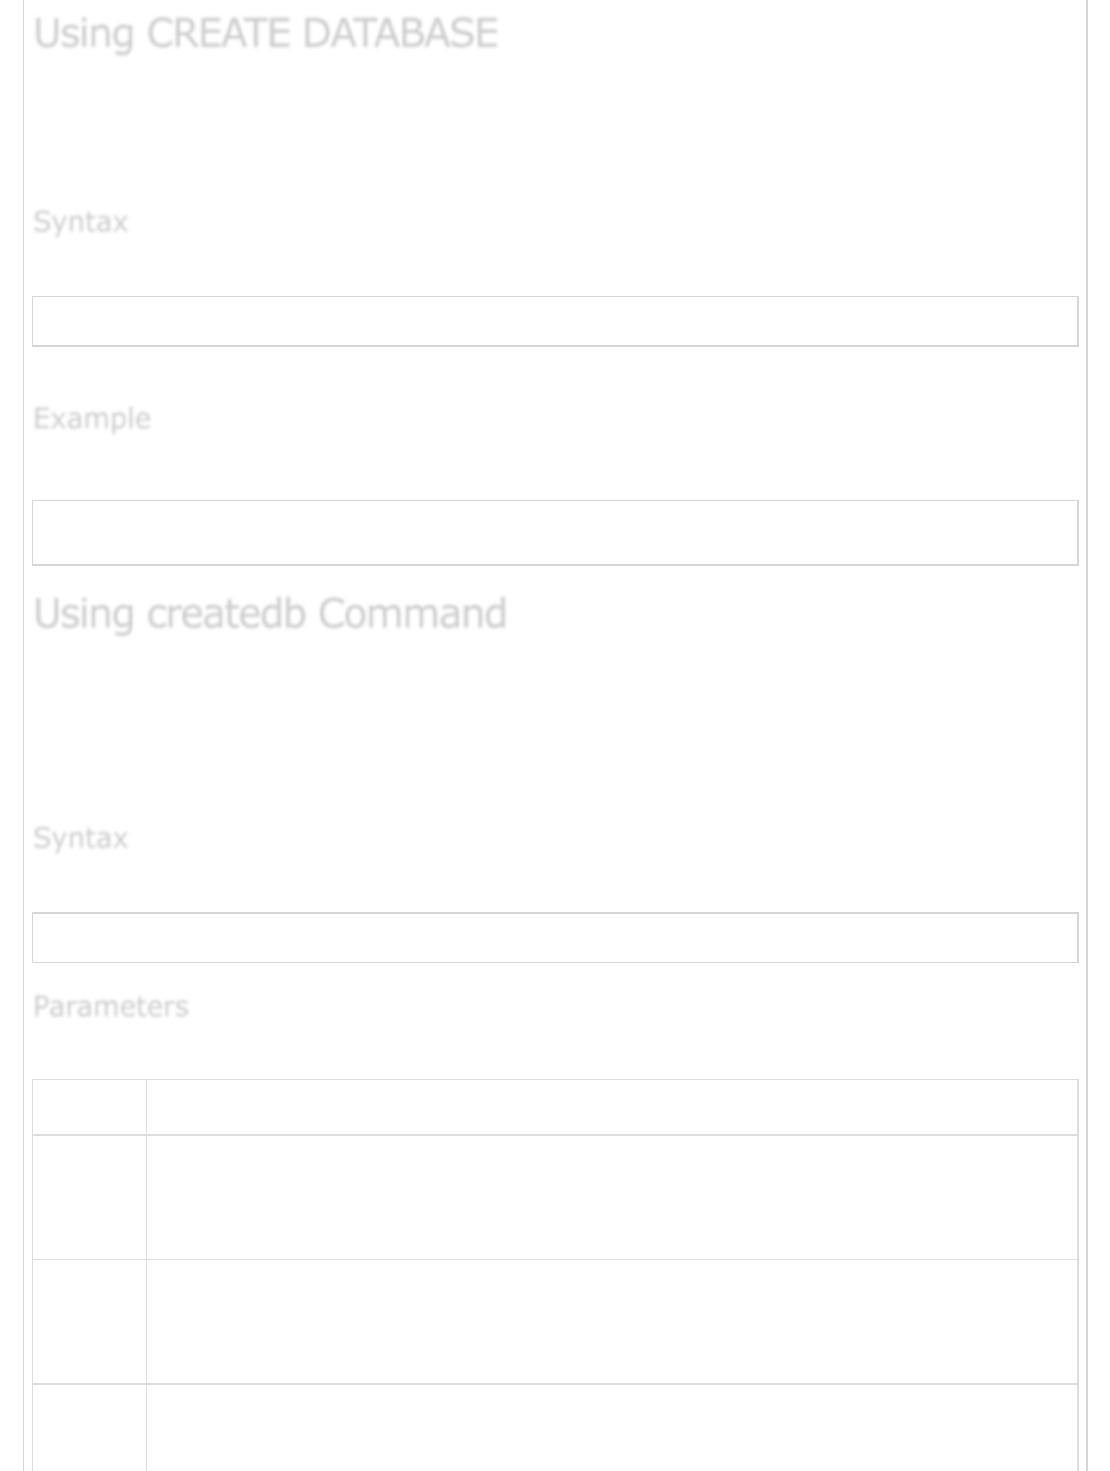Click the Parameters heading

point(111,1006)
